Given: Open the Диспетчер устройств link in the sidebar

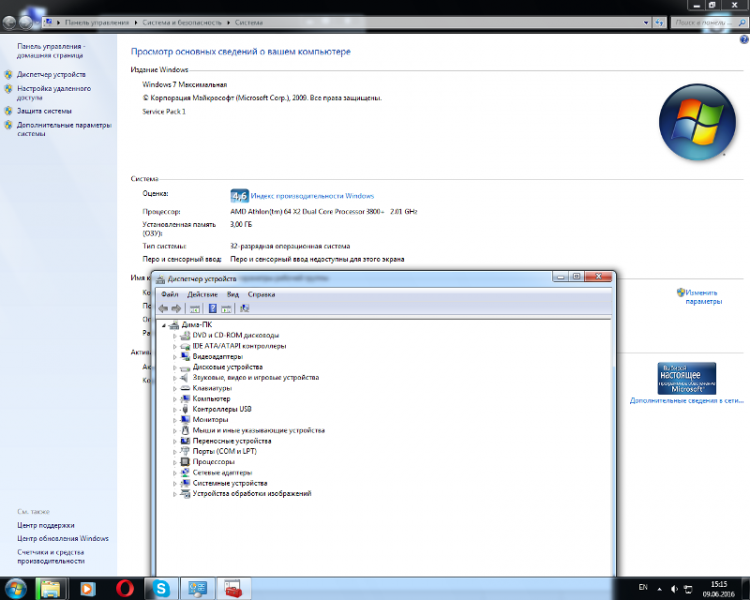Looking at the screenshot, I should tap(51, 75).
